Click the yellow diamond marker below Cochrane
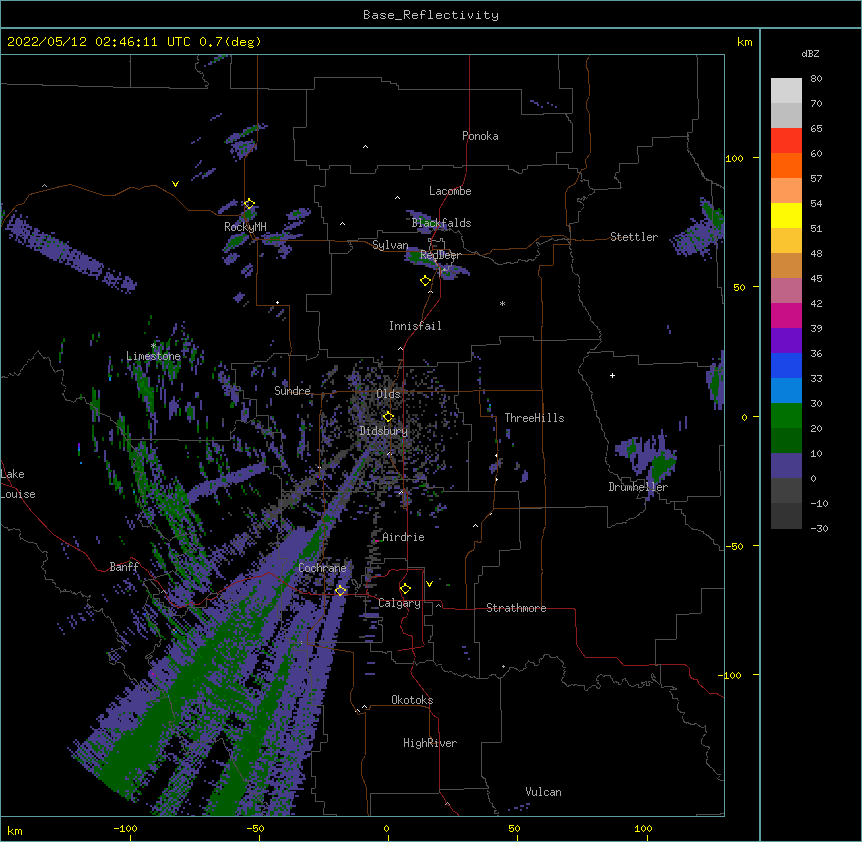The image size is (862, 842). tap(340, 590)
